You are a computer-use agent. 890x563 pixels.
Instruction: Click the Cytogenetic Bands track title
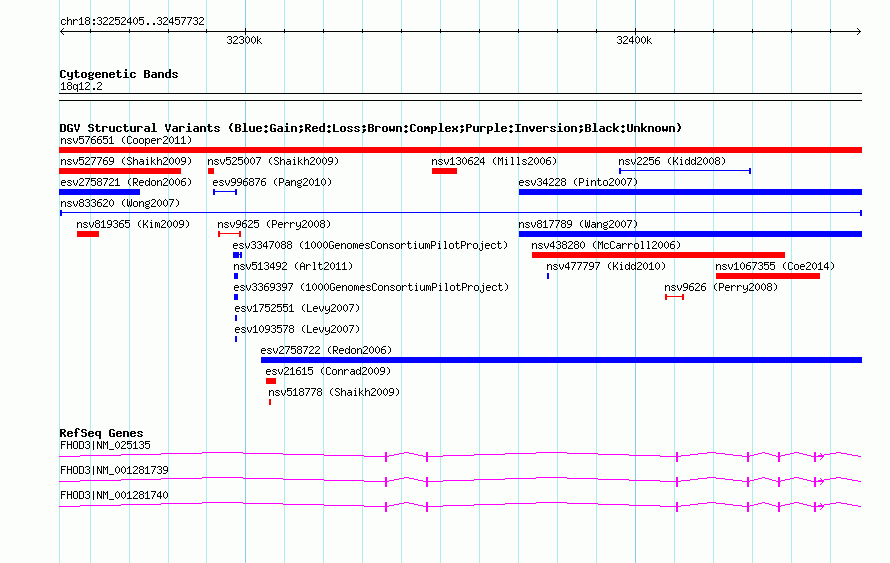[119, 74]
